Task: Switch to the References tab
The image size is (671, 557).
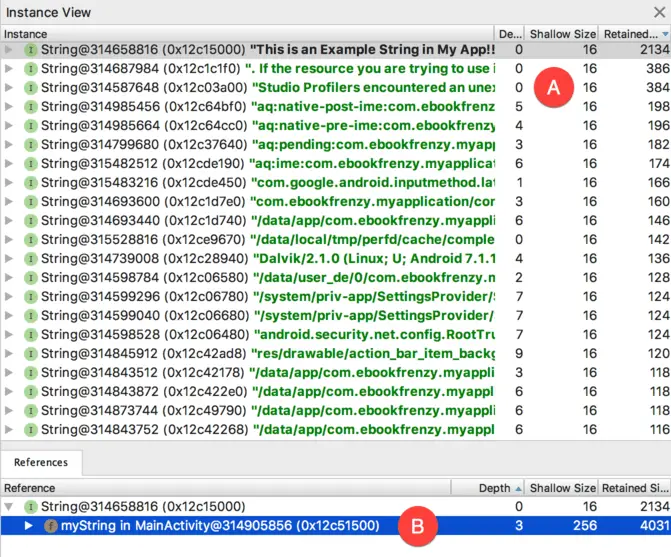Action: pos(41,462)
